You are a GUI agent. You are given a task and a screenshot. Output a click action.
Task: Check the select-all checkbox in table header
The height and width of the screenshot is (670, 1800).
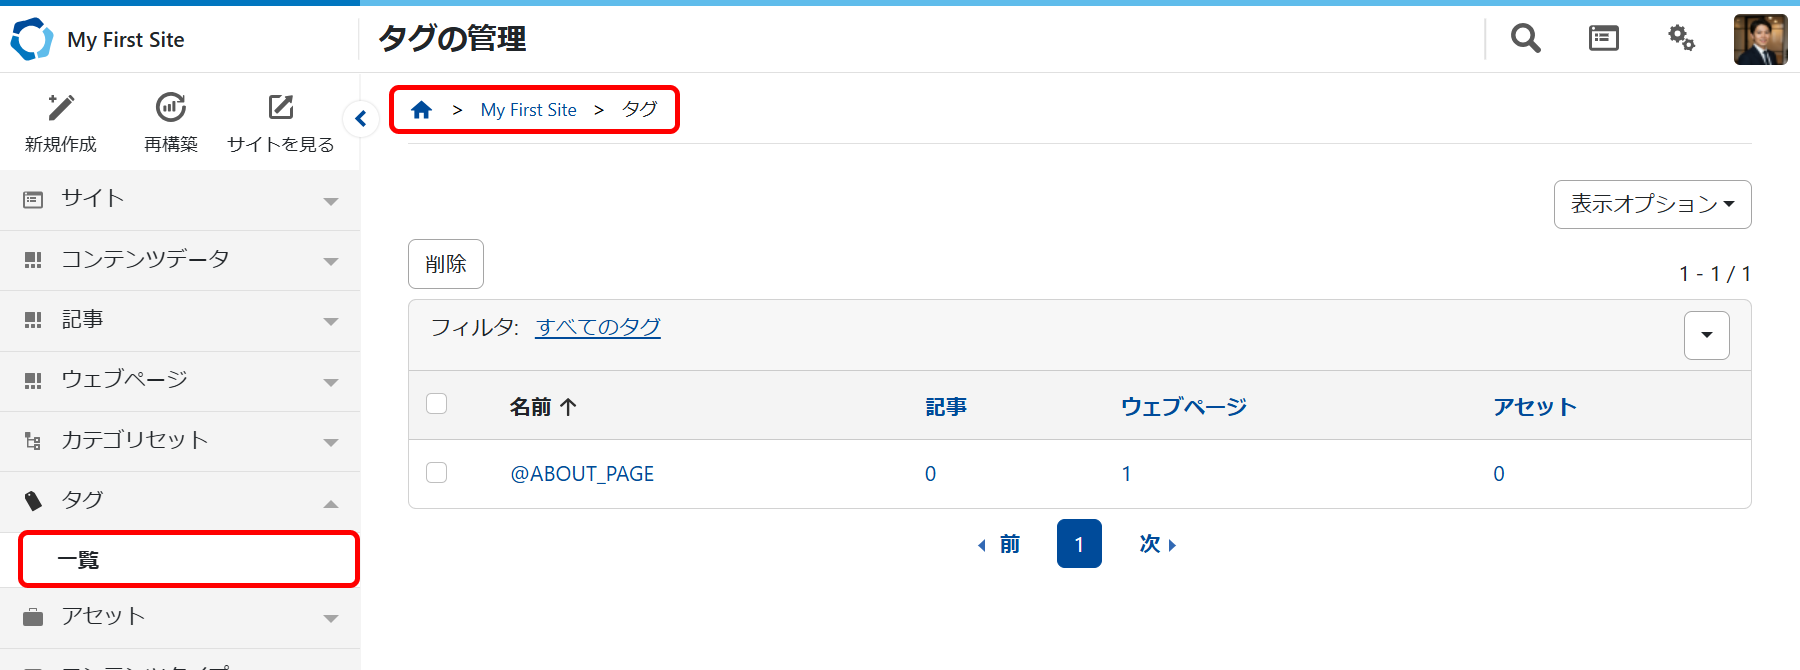click(x=436, y=402)
